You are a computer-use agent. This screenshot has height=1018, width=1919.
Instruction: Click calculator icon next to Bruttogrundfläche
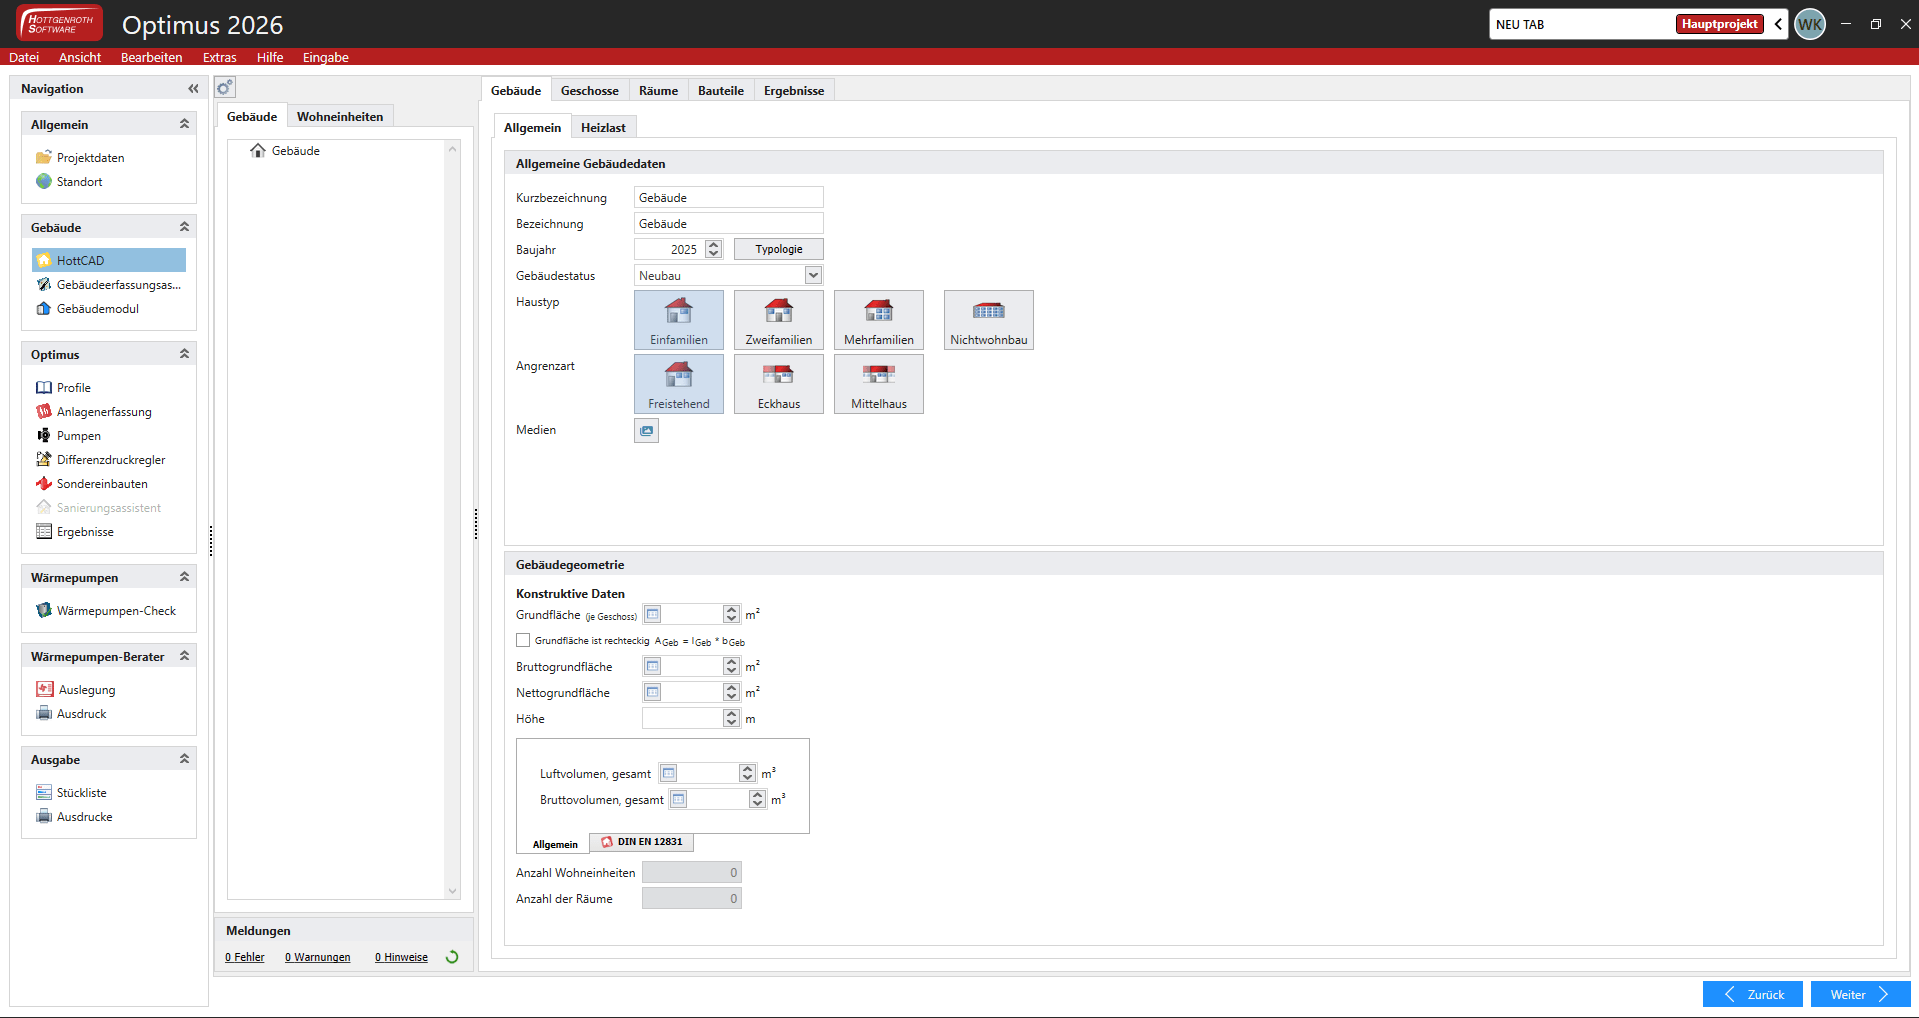tap(653, 667)
